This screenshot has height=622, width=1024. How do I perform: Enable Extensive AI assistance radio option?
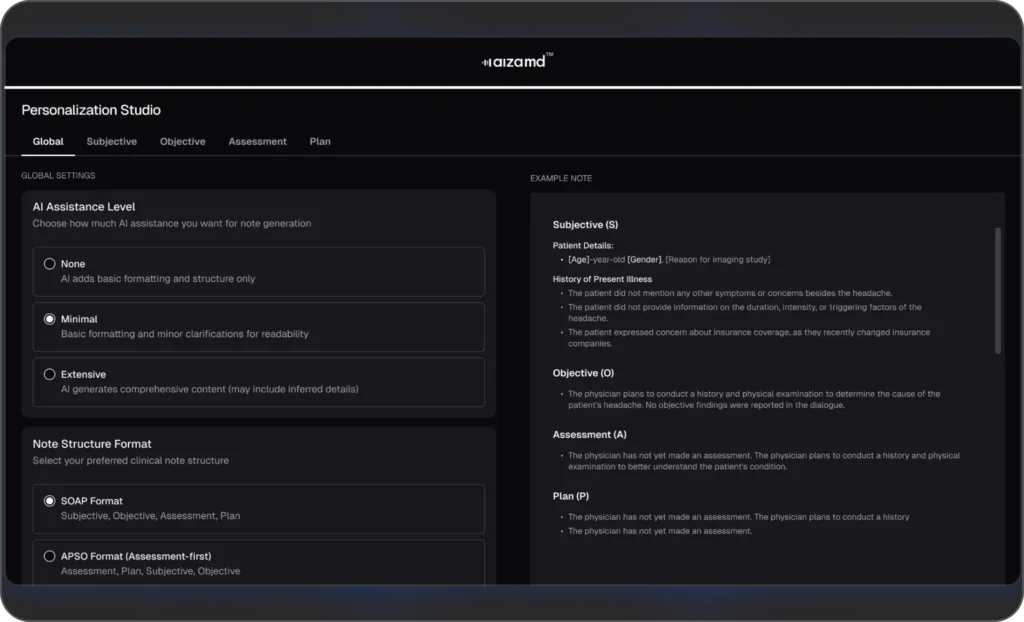tap(50, 374)
